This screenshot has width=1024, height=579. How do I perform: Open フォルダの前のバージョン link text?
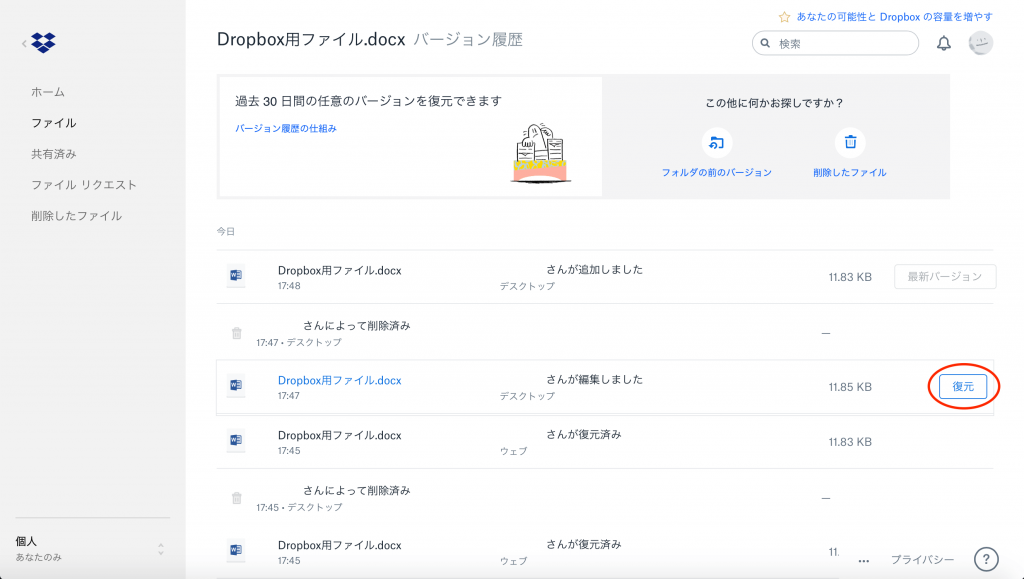(717, 172)
